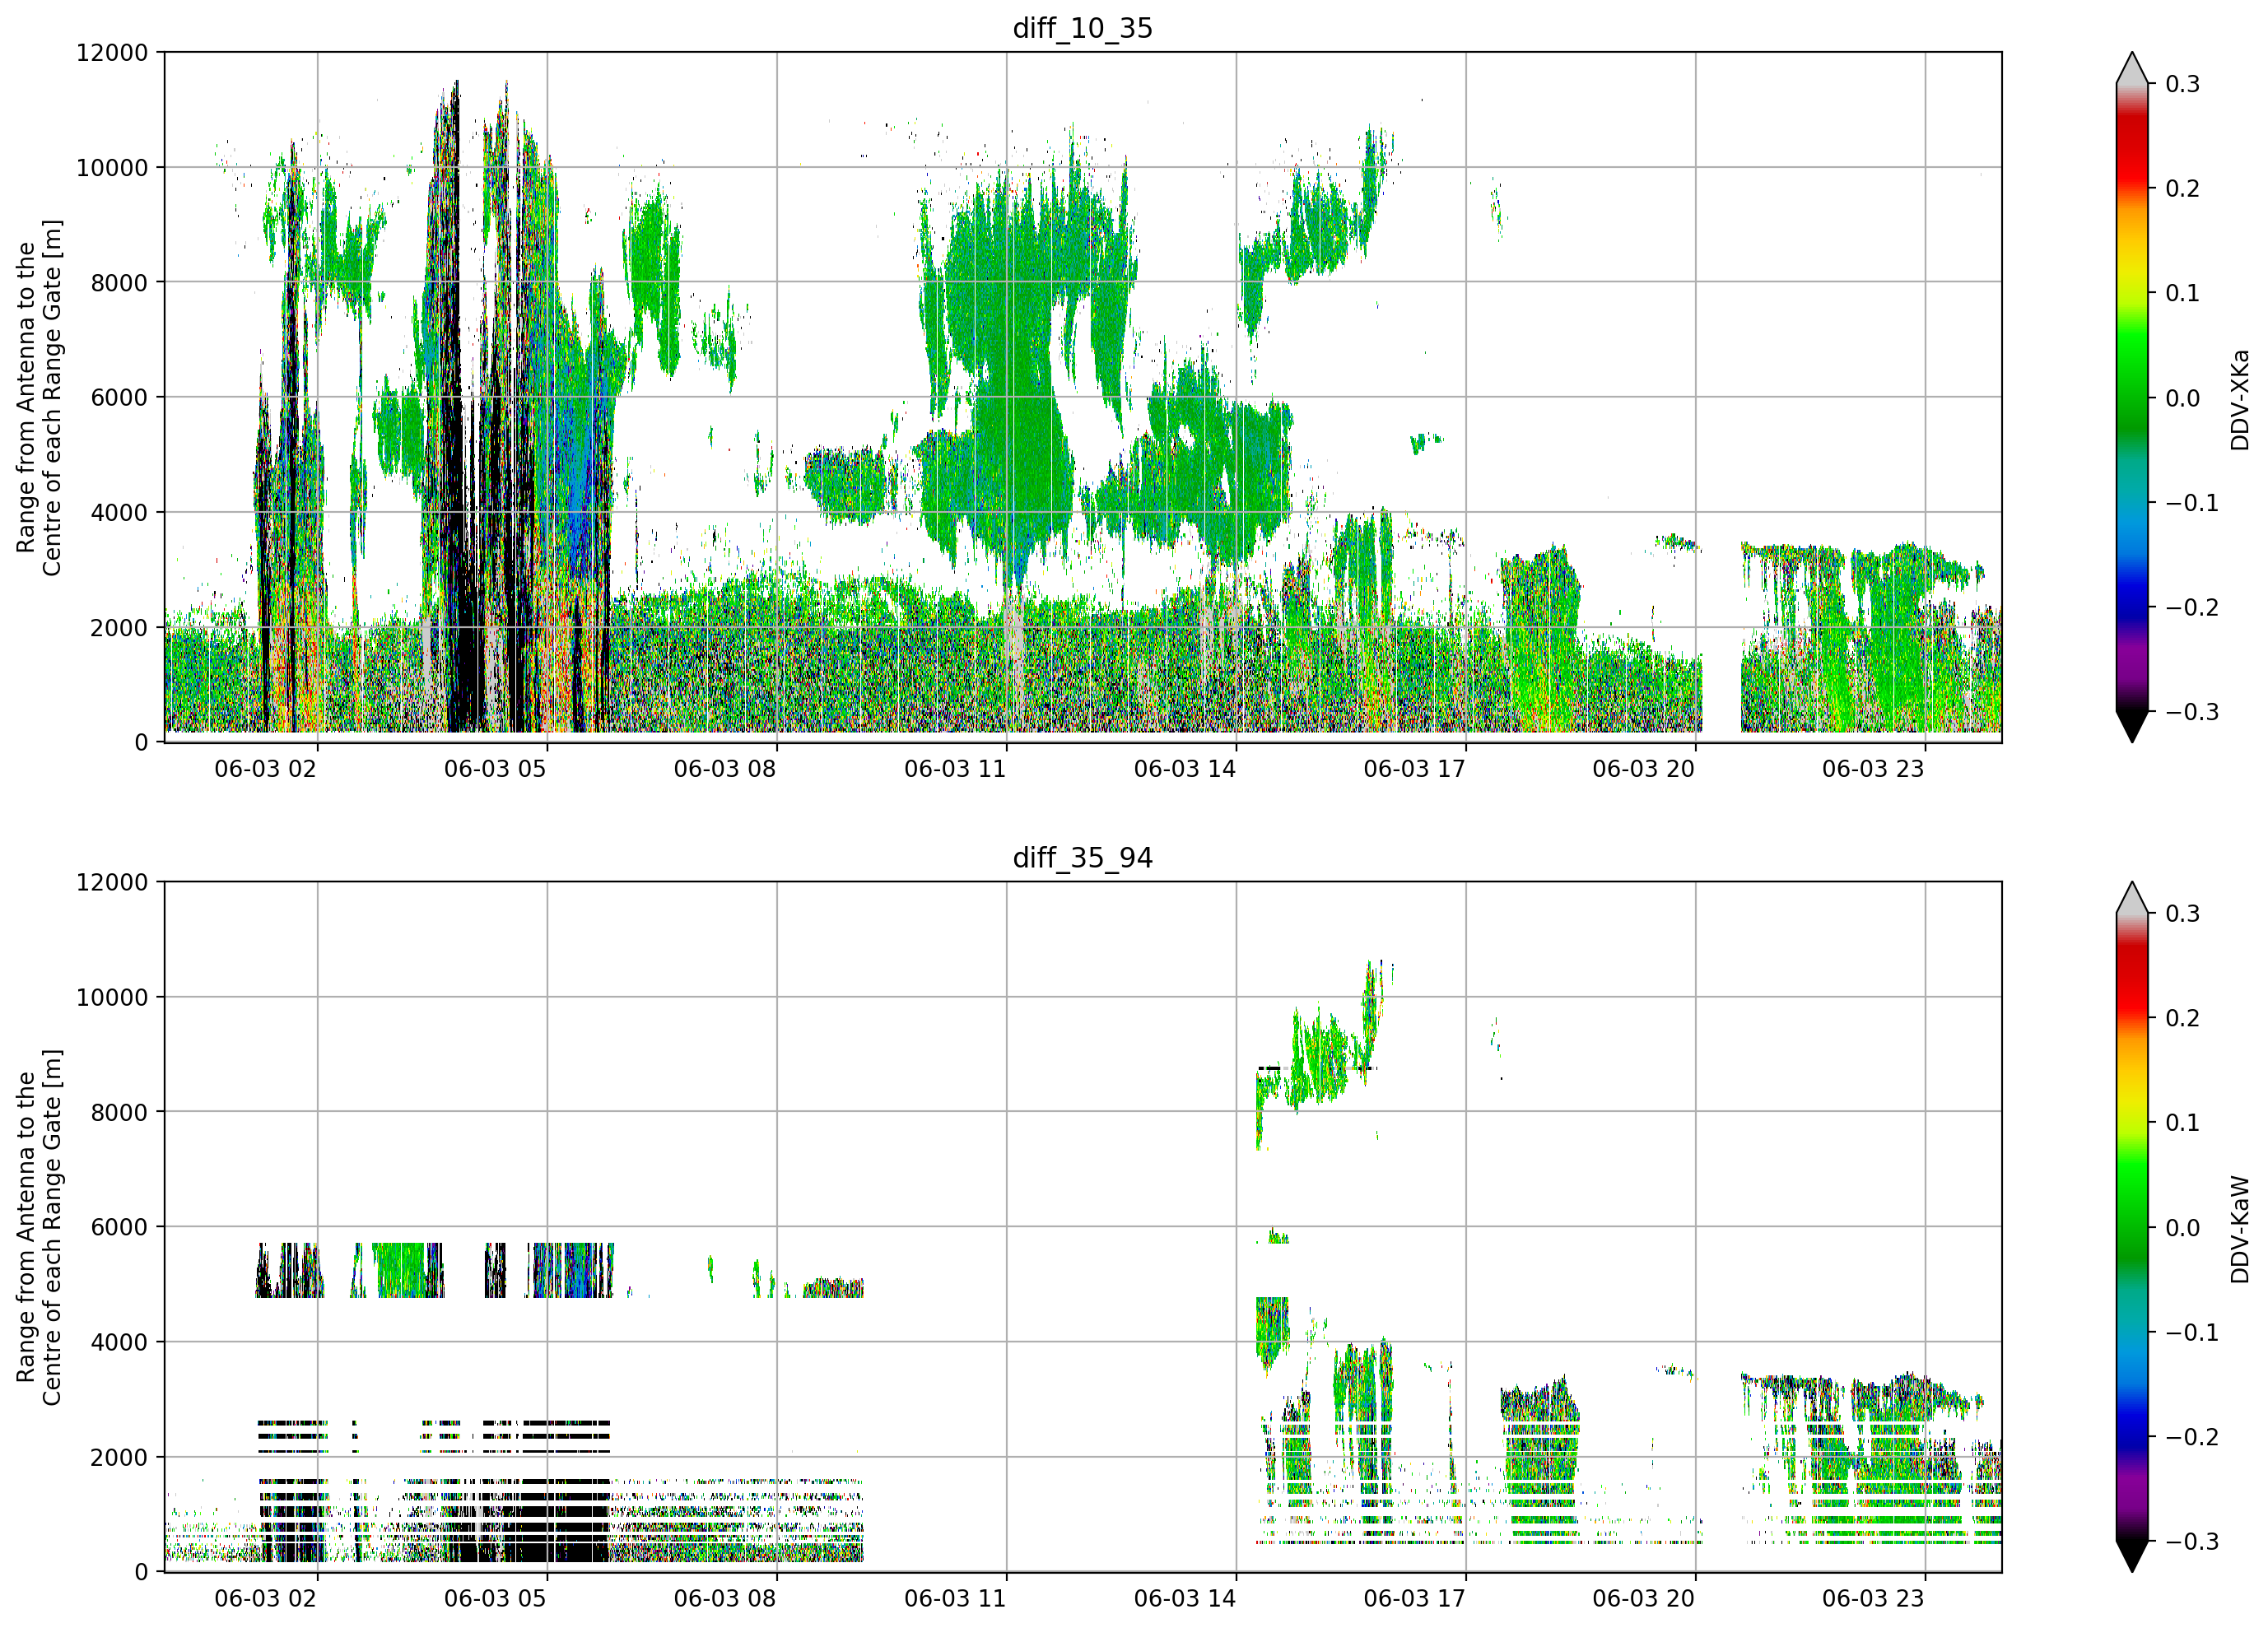Click the 06-03 11 tick label under diff_10_35
This screenshot has width=2268, height=1628.
(x=955, y=769)
